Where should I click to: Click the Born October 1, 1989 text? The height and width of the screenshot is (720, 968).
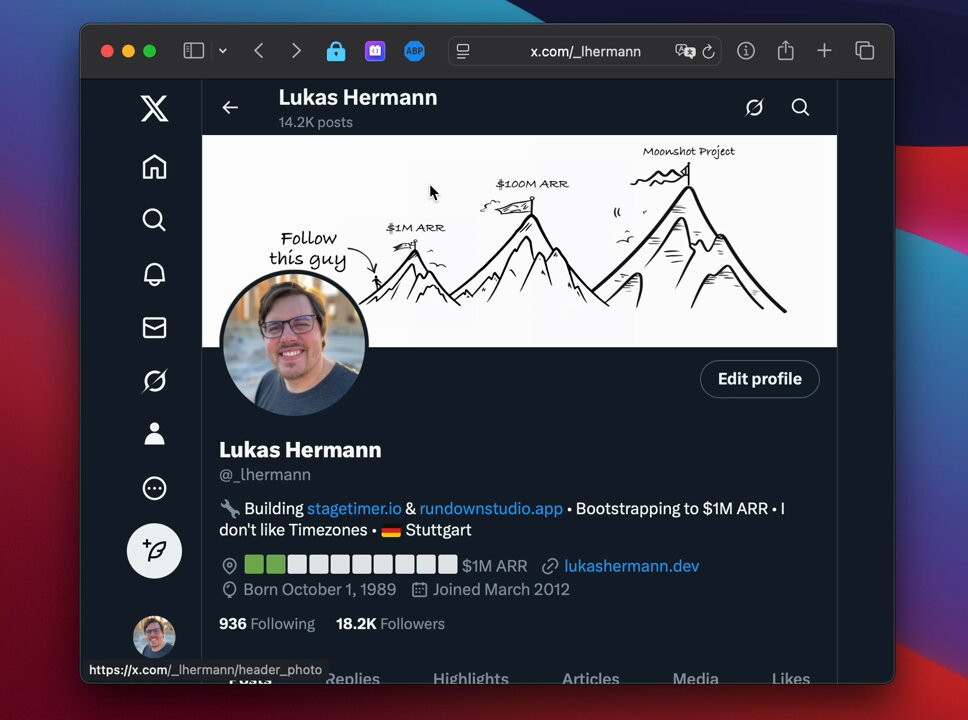coord(320,590)
